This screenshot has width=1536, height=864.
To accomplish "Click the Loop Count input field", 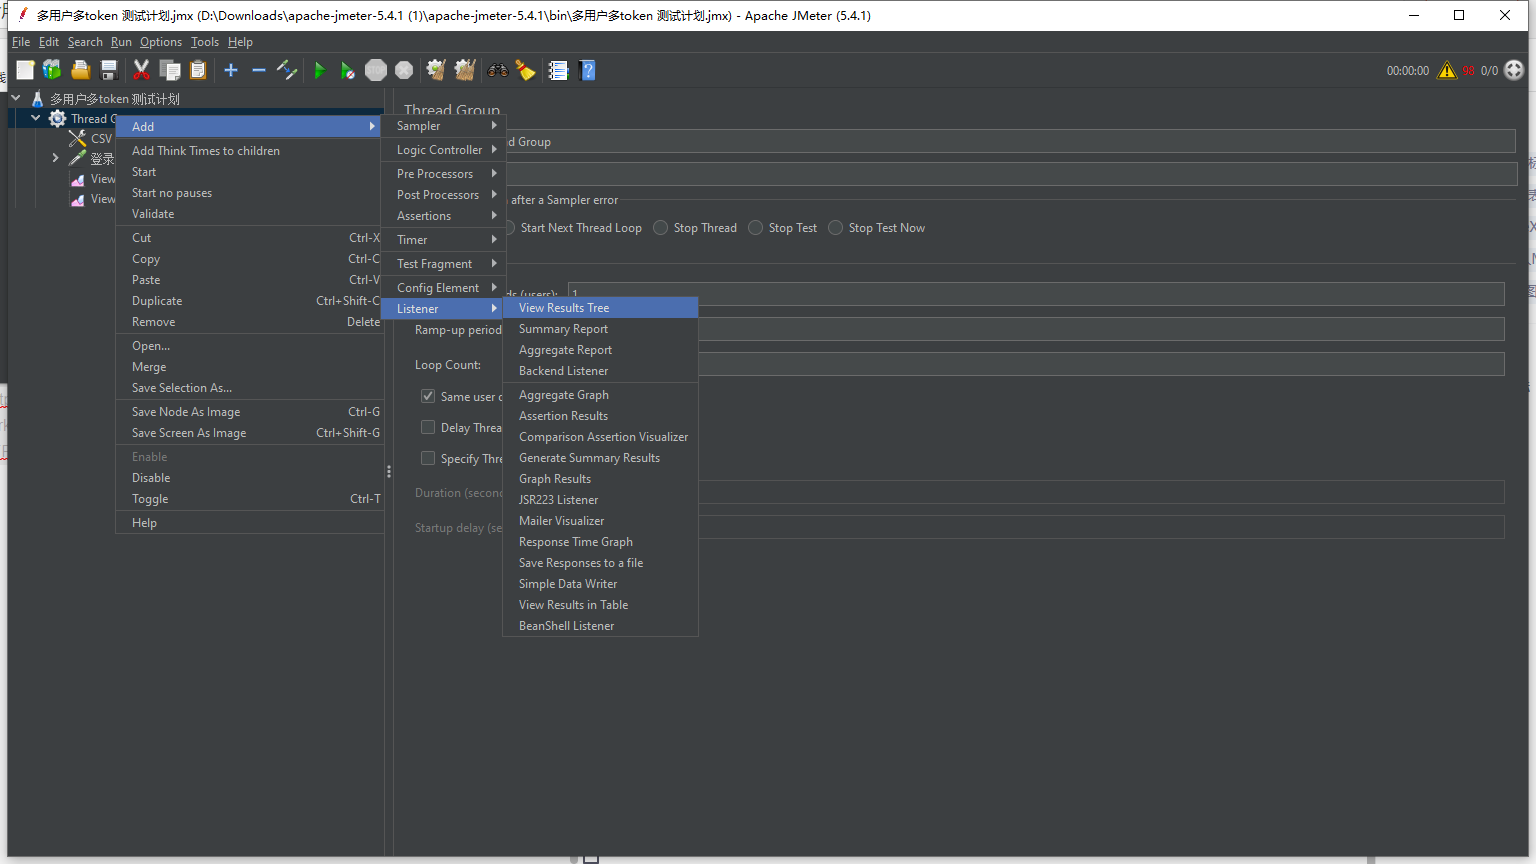I will [1101, 364].
